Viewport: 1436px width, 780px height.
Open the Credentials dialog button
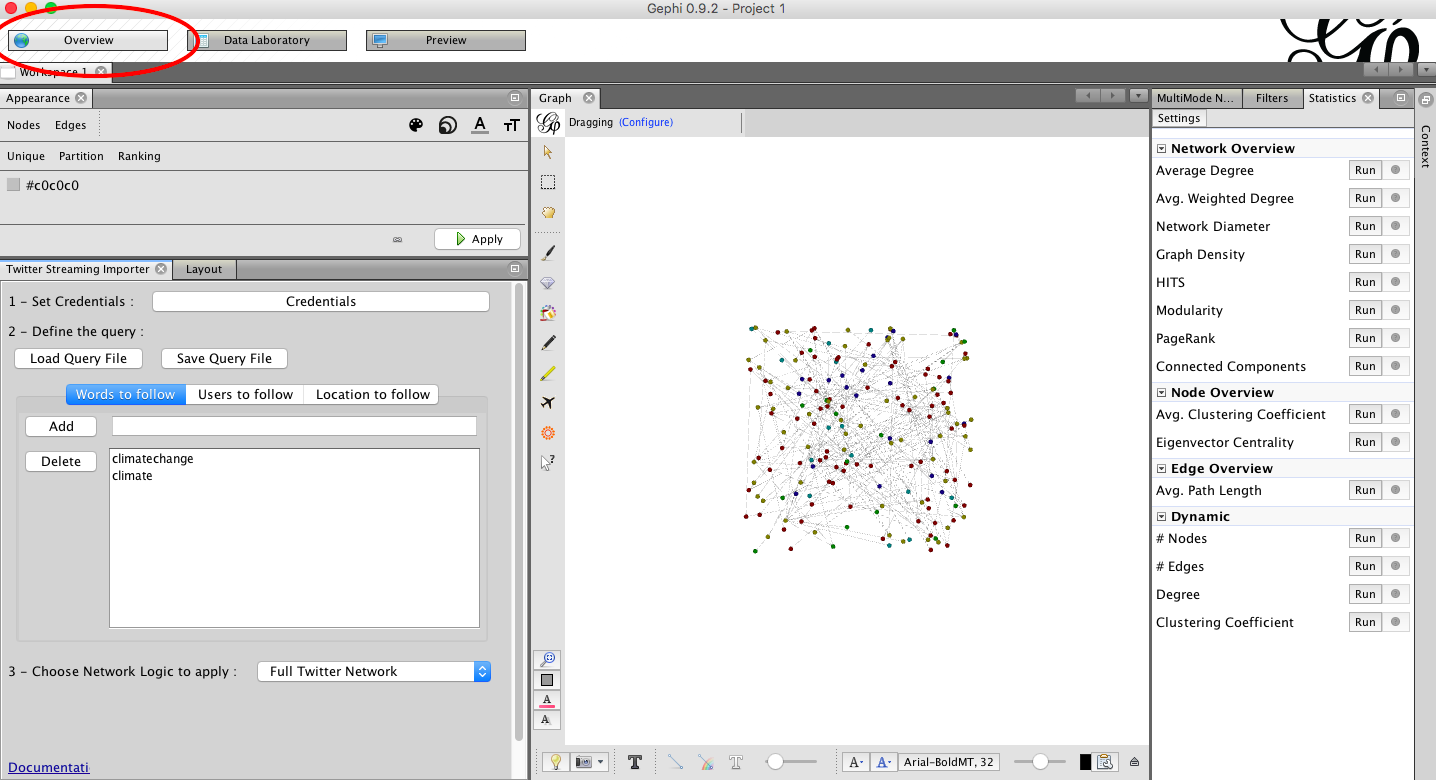point(321,302)
